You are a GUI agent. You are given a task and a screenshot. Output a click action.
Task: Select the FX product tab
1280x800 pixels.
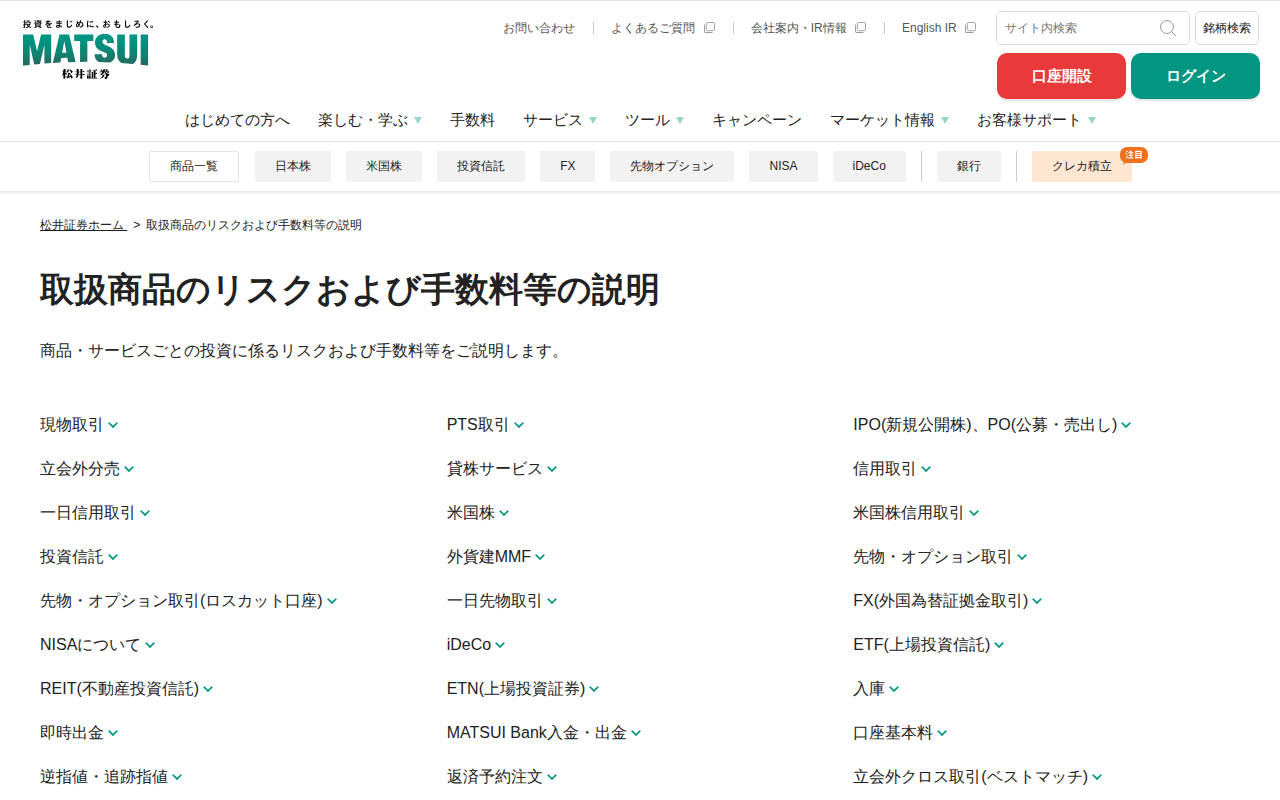click(x=568, y=166)
